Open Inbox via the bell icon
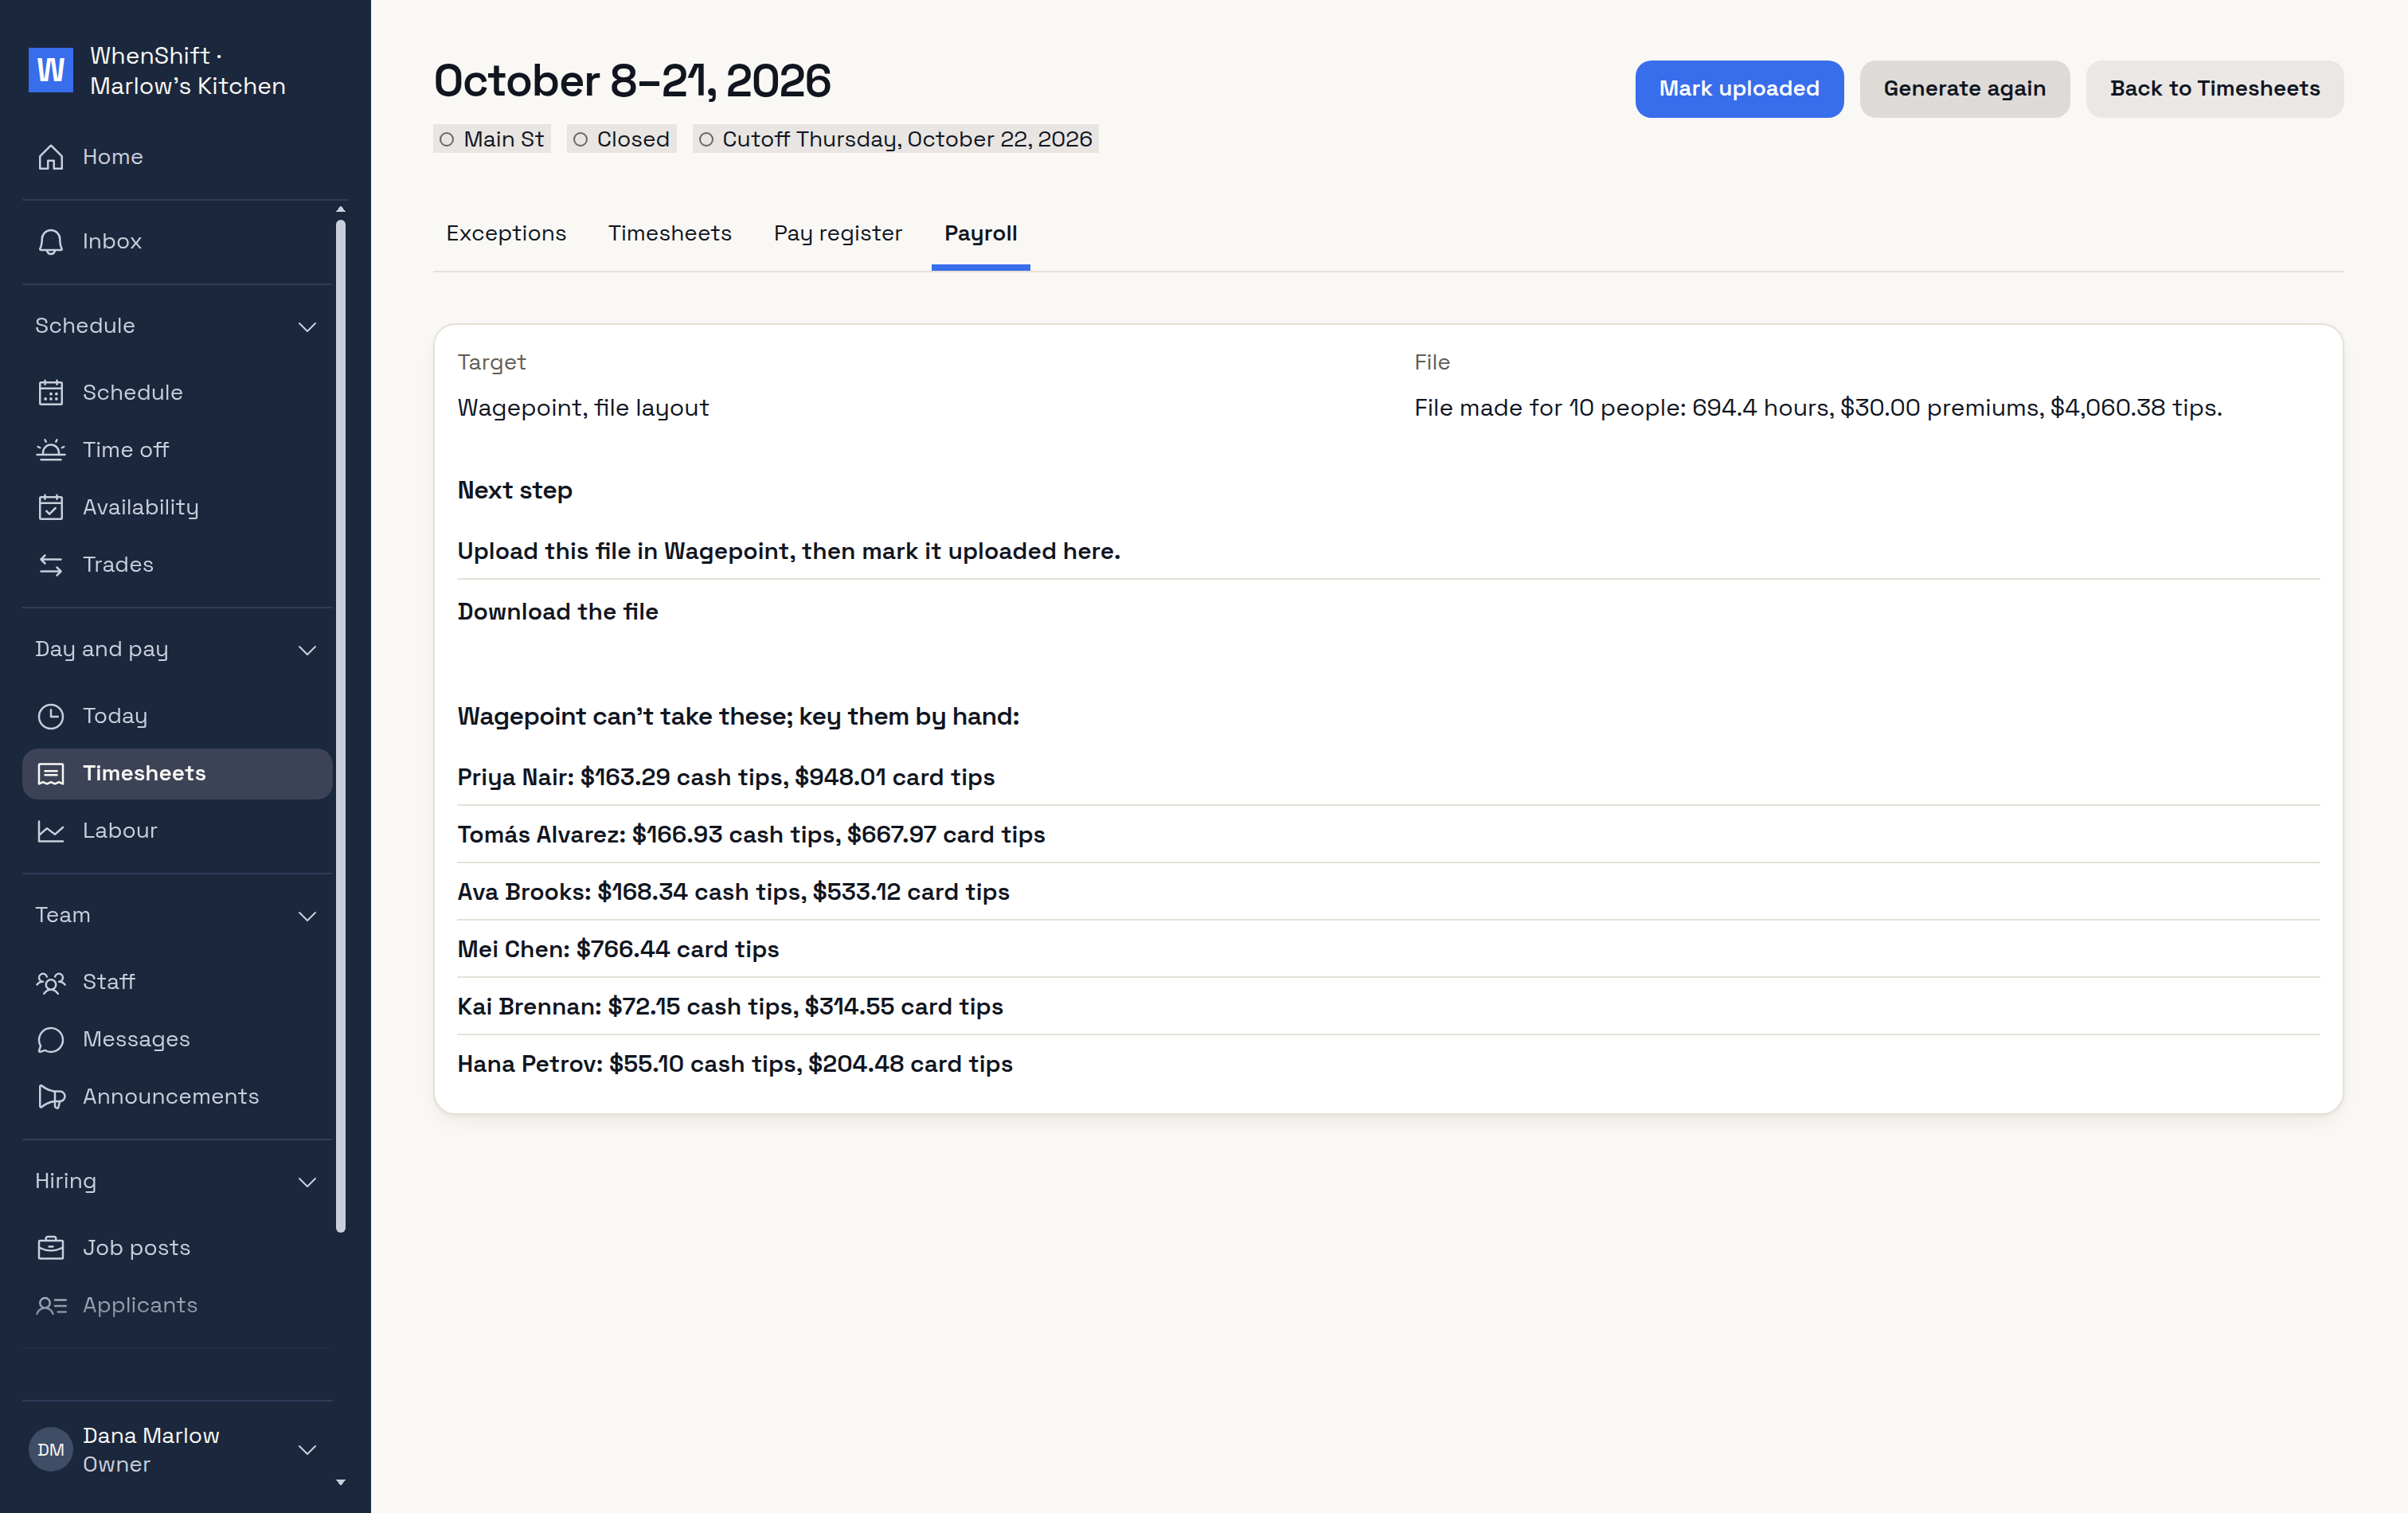Viewport: 2408px width, 1513px height. point(50,242)
